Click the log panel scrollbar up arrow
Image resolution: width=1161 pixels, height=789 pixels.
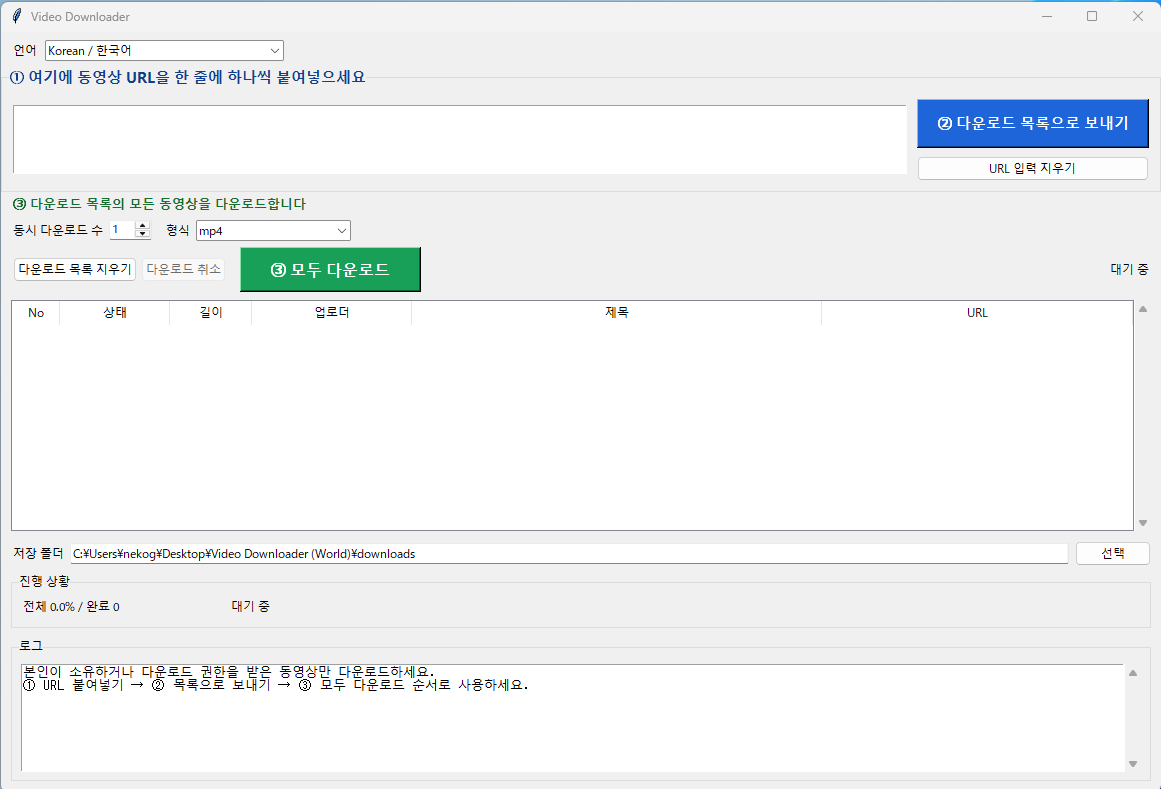(x=1133, y=673)
